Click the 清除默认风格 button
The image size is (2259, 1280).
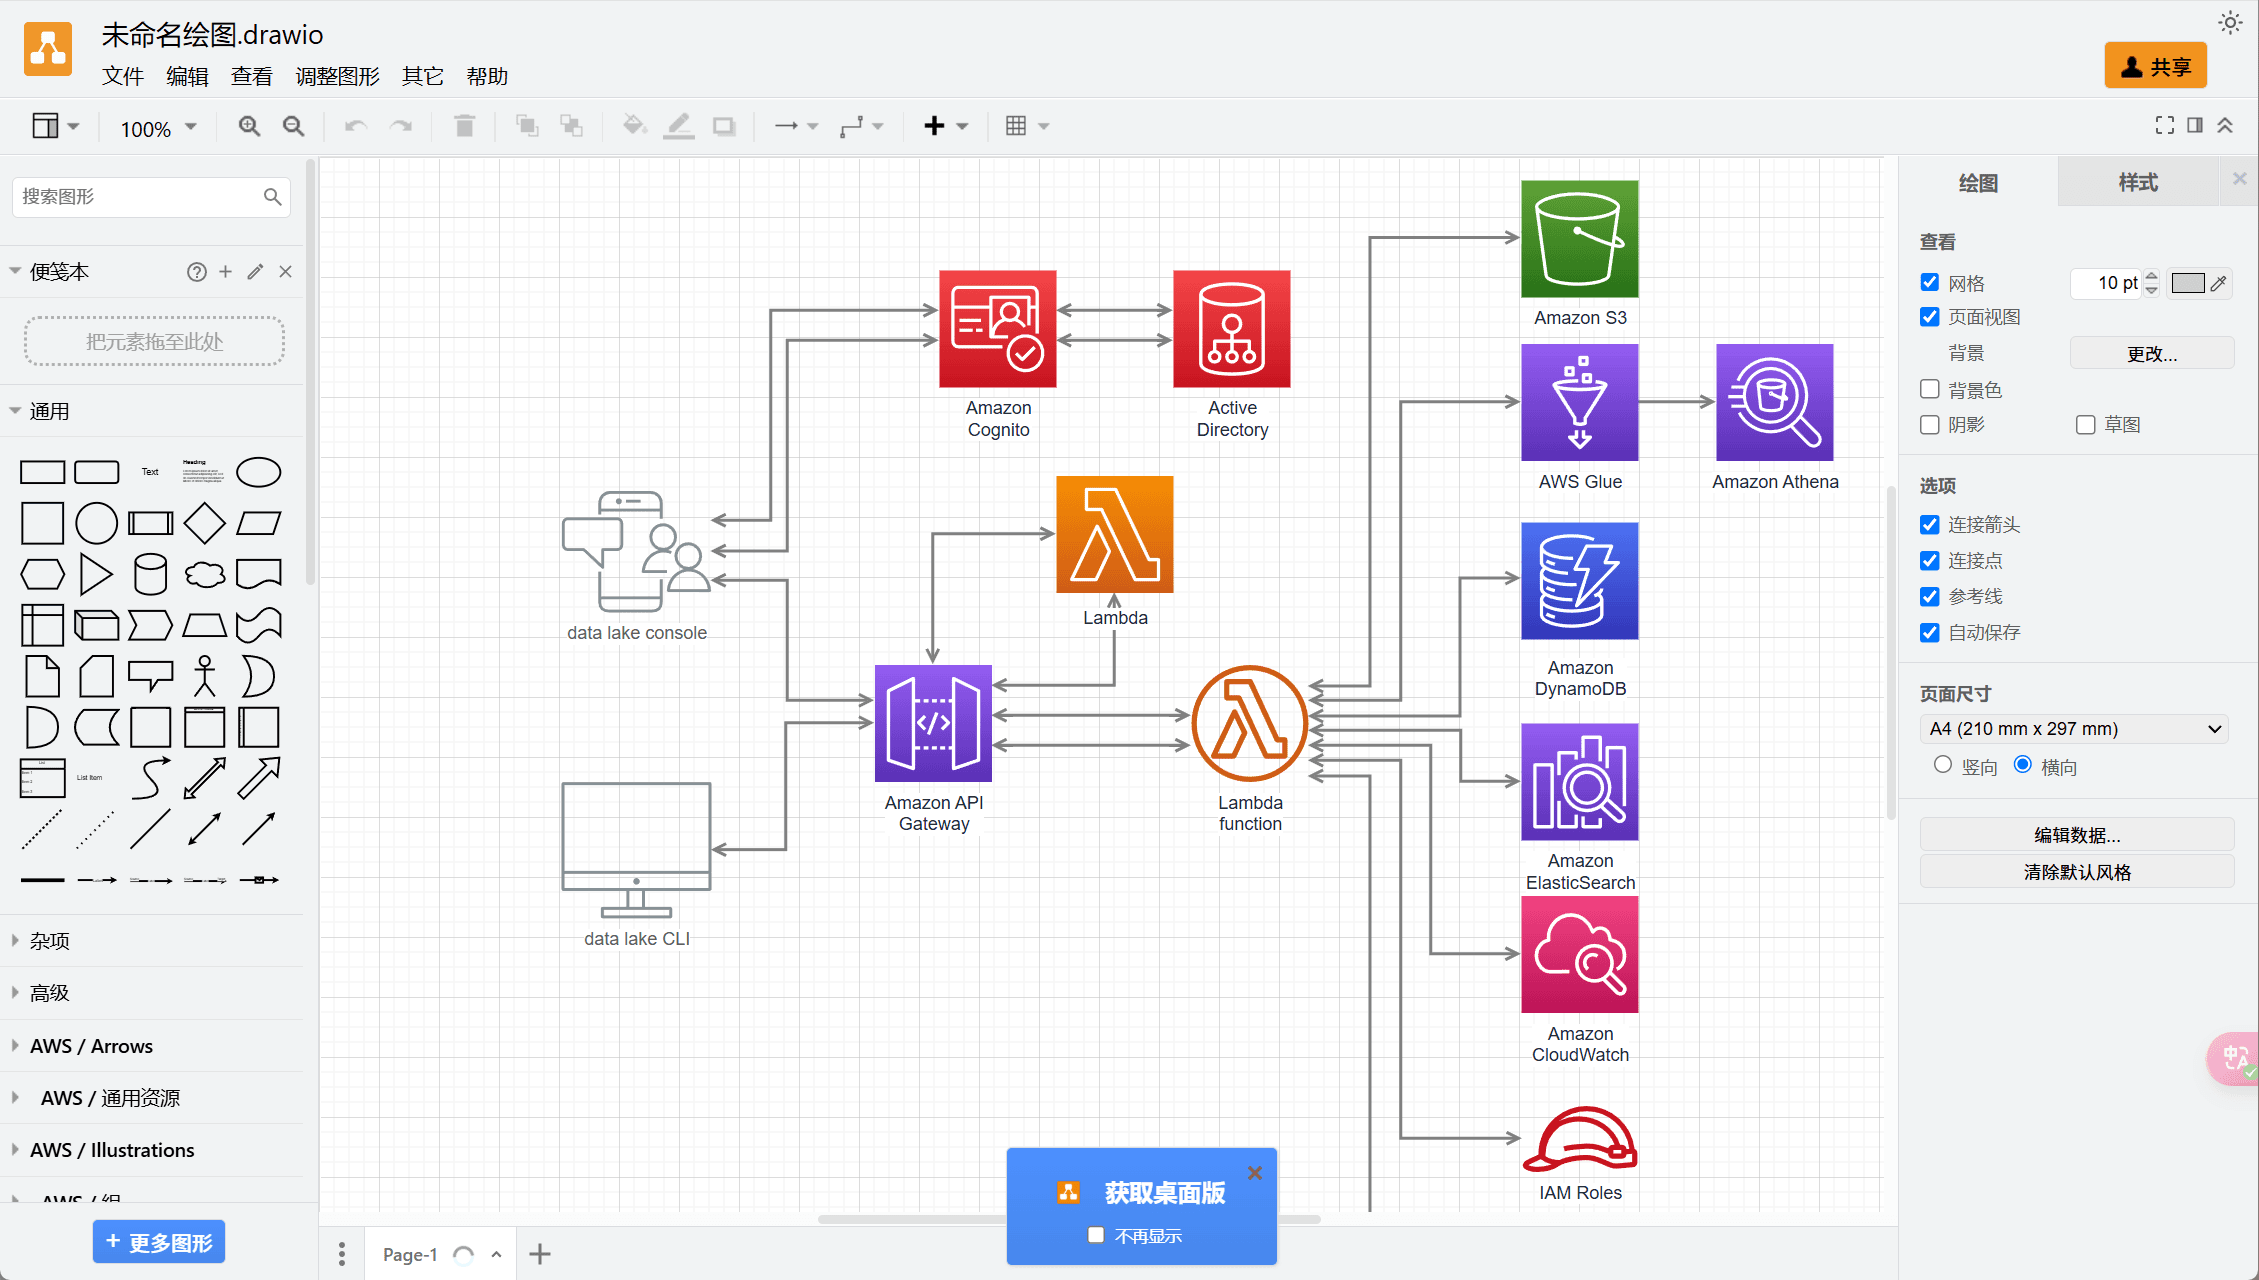tap(2076, 871)
